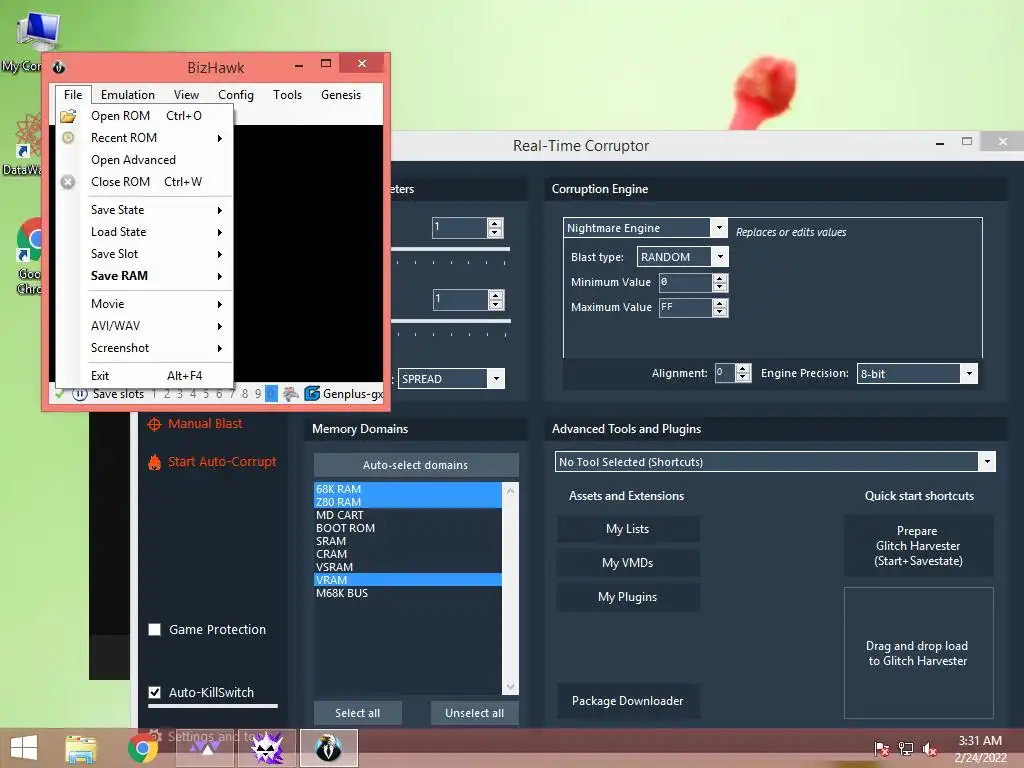This screenshot has height=768, width=1024.
Task: Select MD CART in Memory Domains
Action: (408, 516)
